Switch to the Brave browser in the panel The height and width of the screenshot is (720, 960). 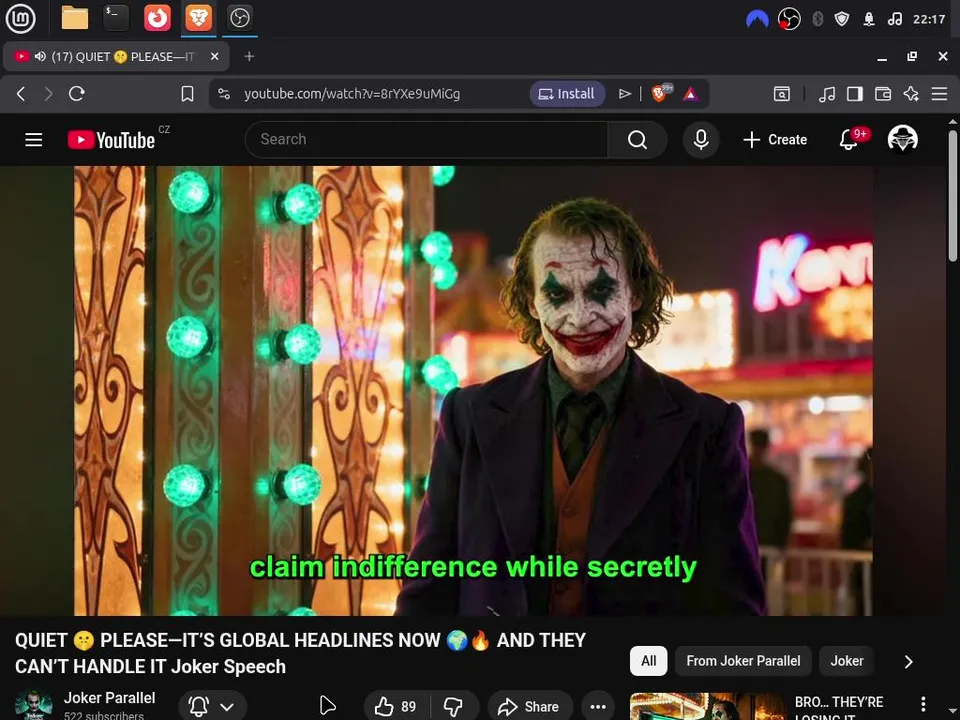pos(198,18)
